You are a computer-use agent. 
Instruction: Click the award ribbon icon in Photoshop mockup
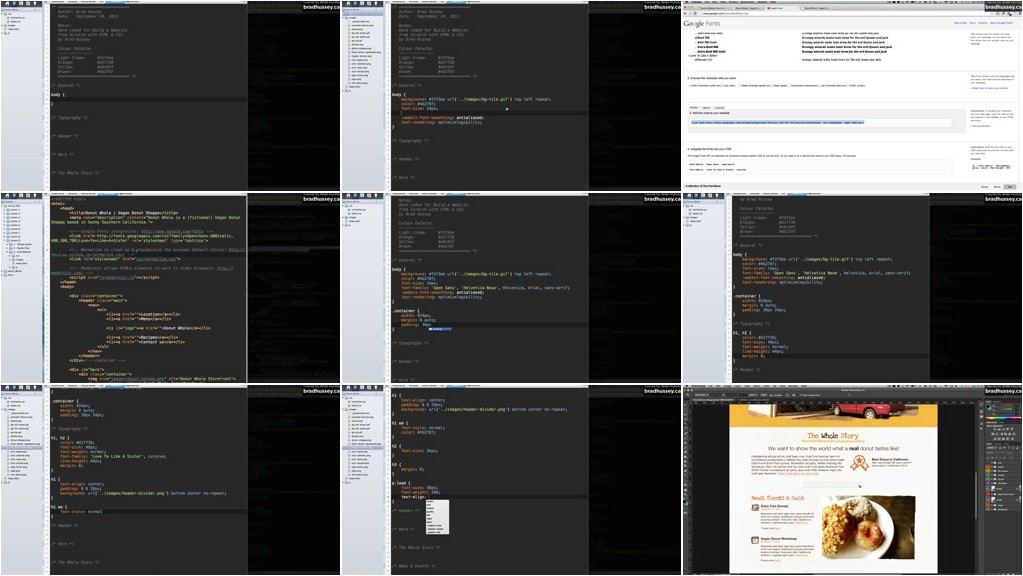point(859,463)
